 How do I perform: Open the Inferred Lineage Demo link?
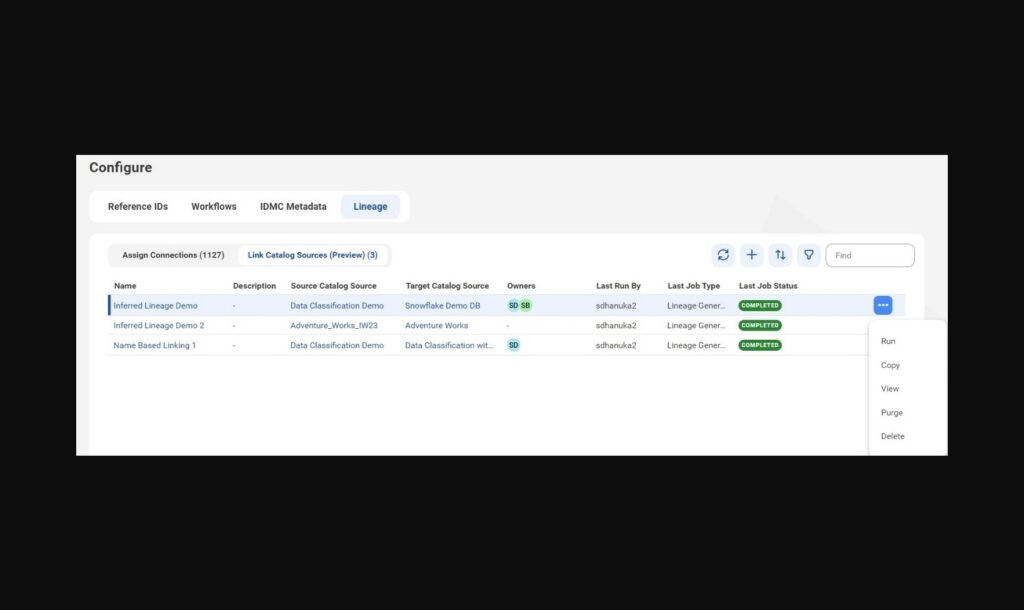point(155,306)
